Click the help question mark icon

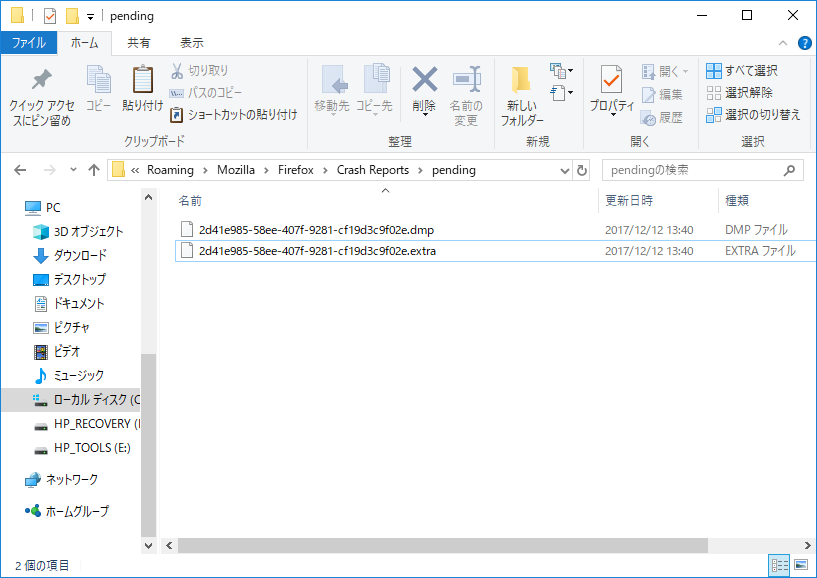(x=804, y=43)
